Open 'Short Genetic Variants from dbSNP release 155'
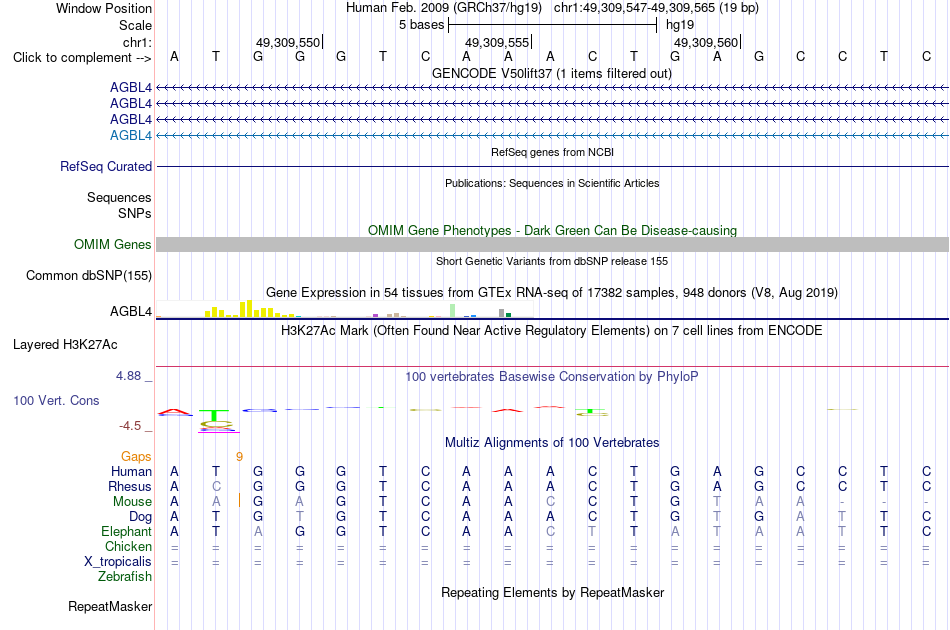The image size is (950, 630). tap(552, 261)
